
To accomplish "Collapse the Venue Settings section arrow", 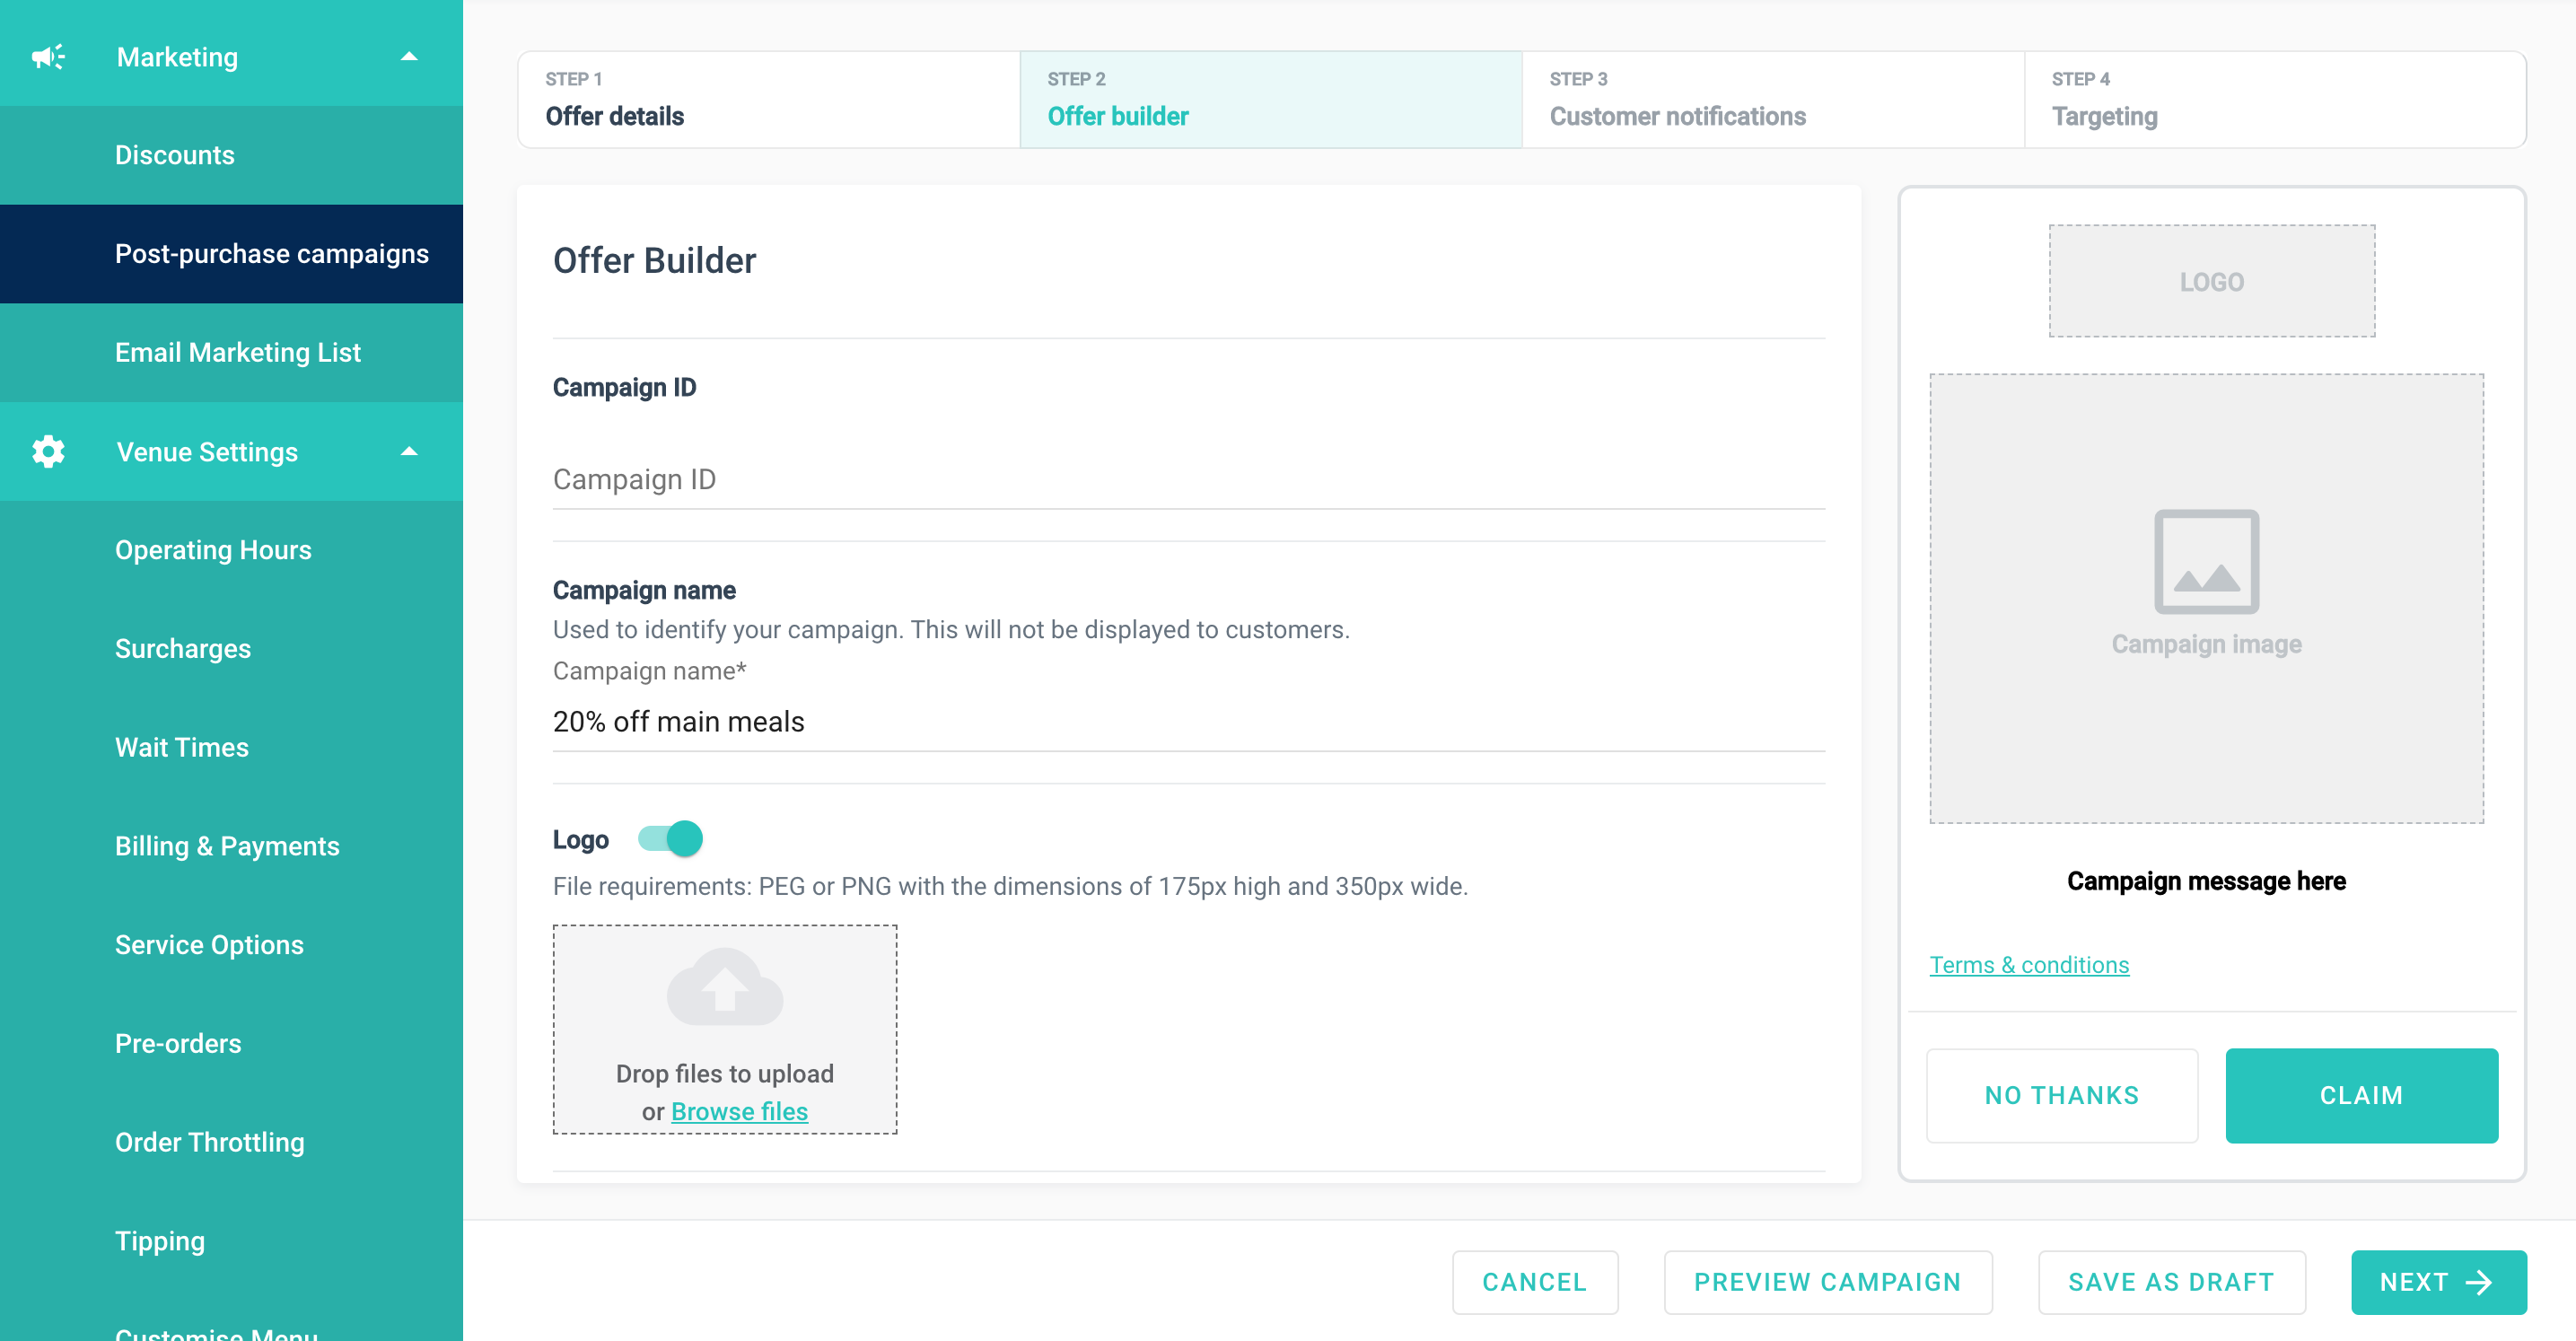I will (x=409, y=452).
